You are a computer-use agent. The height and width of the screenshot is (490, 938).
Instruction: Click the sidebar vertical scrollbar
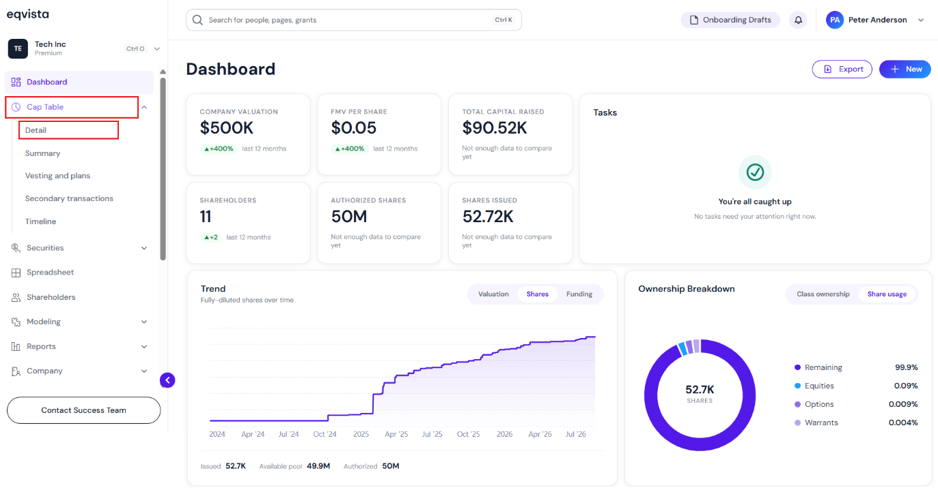coord(163,169)
